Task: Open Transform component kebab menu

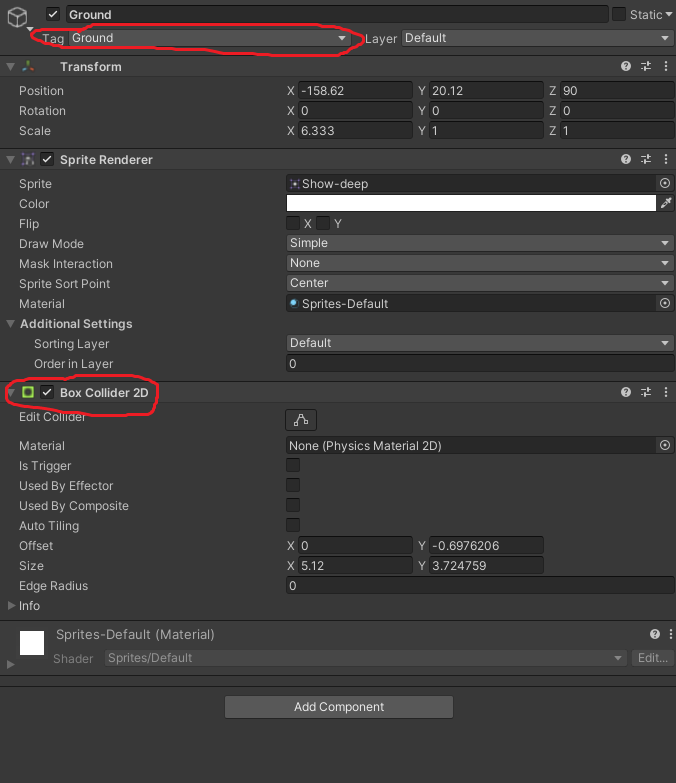Action: 666,66
